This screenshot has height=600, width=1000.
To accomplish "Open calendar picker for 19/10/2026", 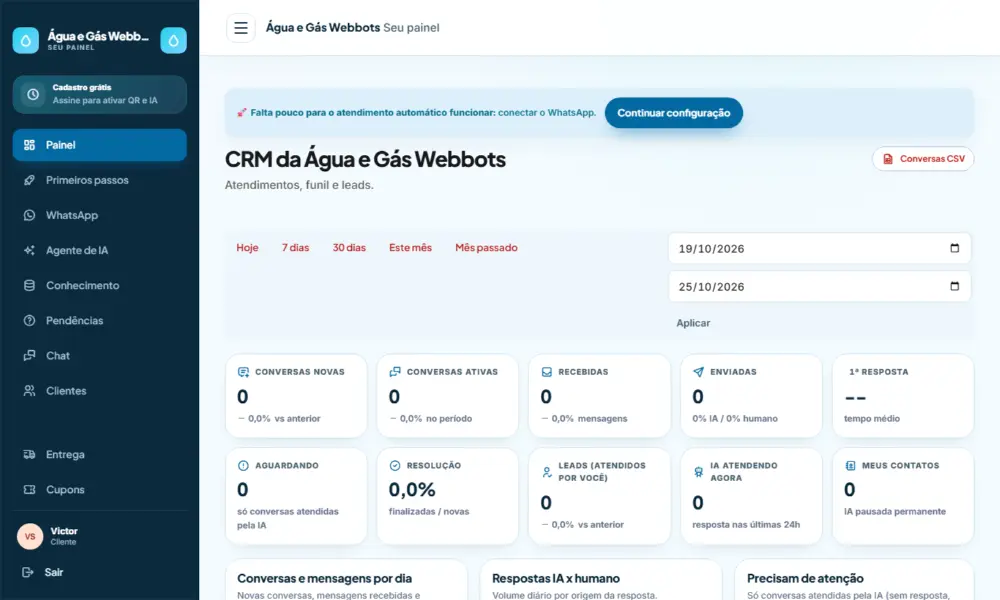I will (954, 248).
